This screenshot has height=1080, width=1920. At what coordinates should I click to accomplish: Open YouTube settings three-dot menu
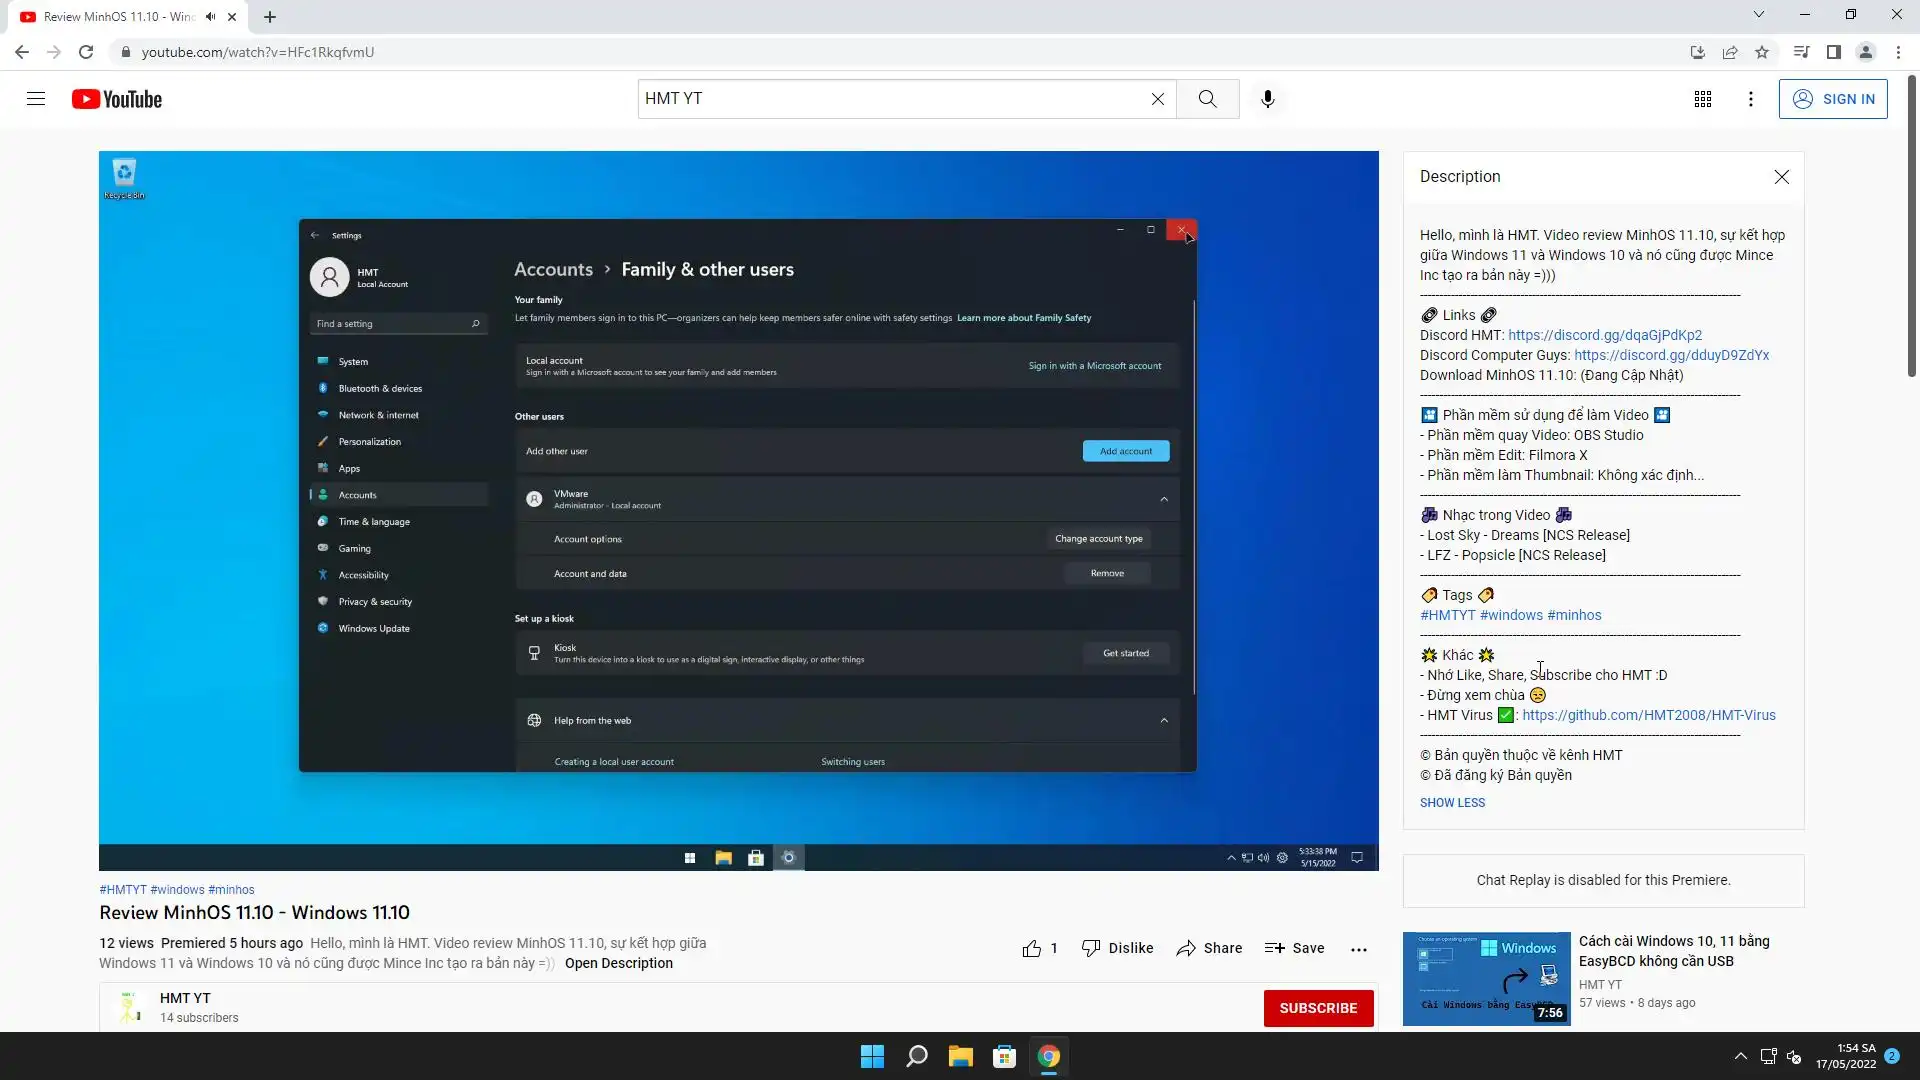tap(1750, 99)
